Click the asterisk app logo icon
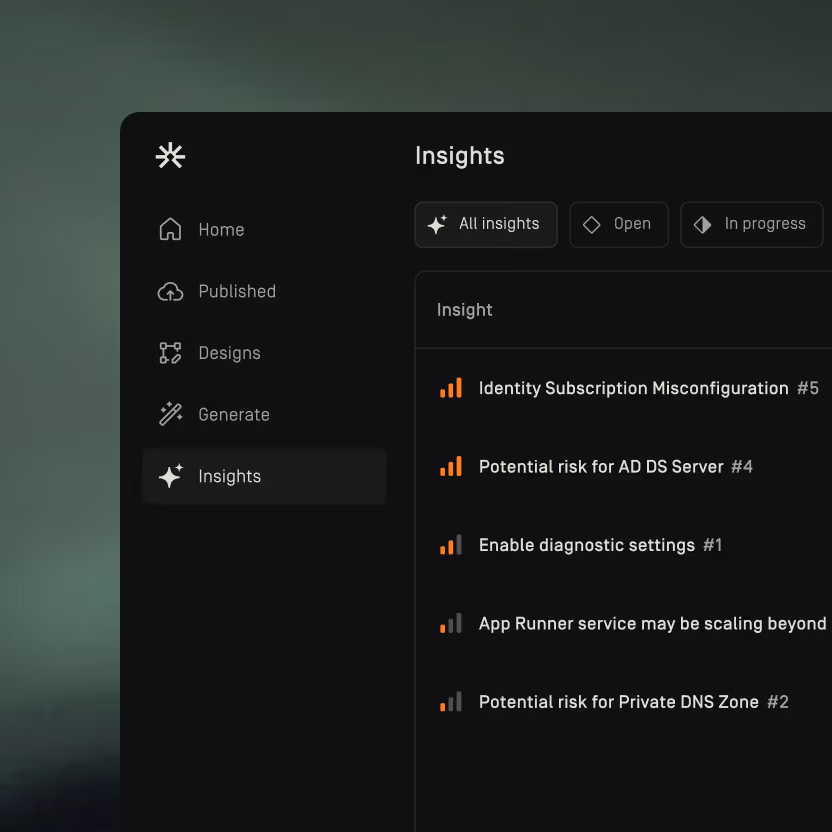This screenshot has width=832, height=832. (170, 155)
